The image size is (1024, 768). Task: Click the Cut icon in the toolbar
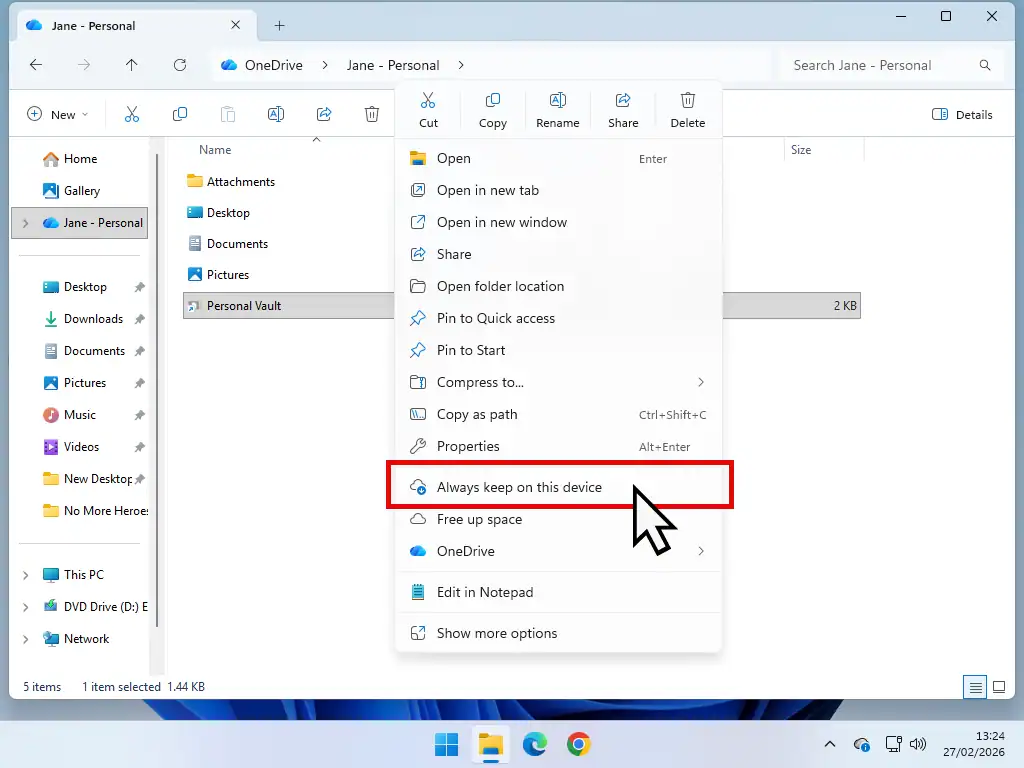[428, 108]
